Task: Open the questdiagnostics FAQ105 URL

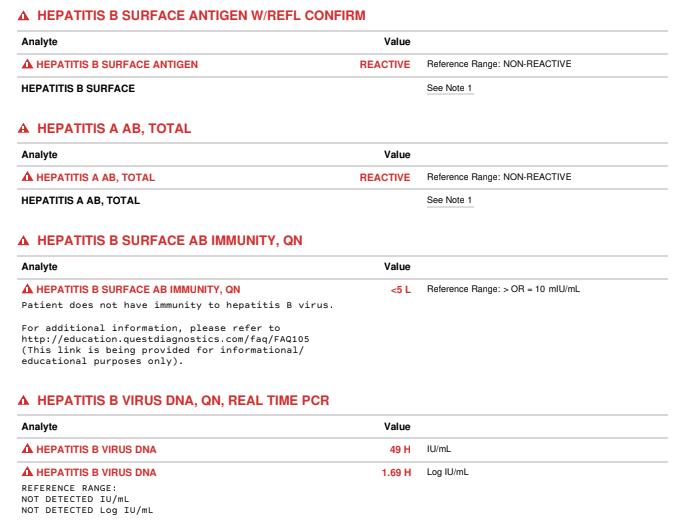Action: [165, 339]
